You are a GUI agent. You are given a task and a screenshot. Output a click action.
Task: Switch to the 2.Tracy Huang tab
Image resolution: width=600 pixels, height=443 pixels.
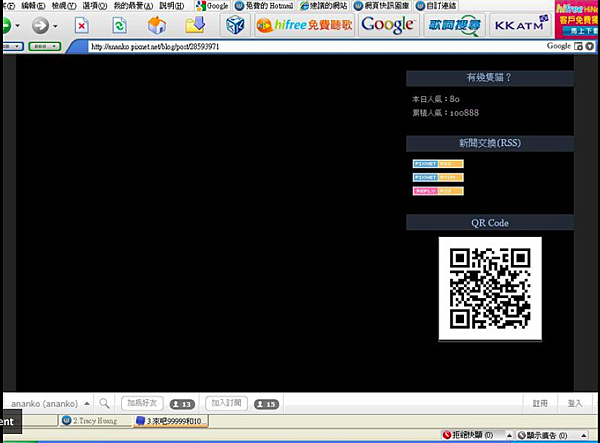point(95,421)
